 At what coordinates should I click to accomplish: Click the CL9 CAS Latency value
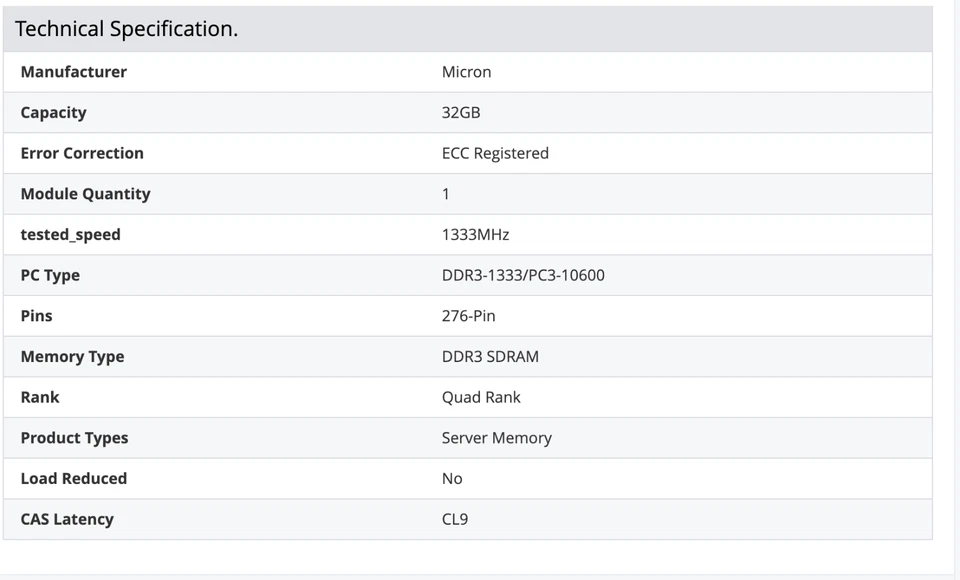pyautogui.click(x=456, y=519)
